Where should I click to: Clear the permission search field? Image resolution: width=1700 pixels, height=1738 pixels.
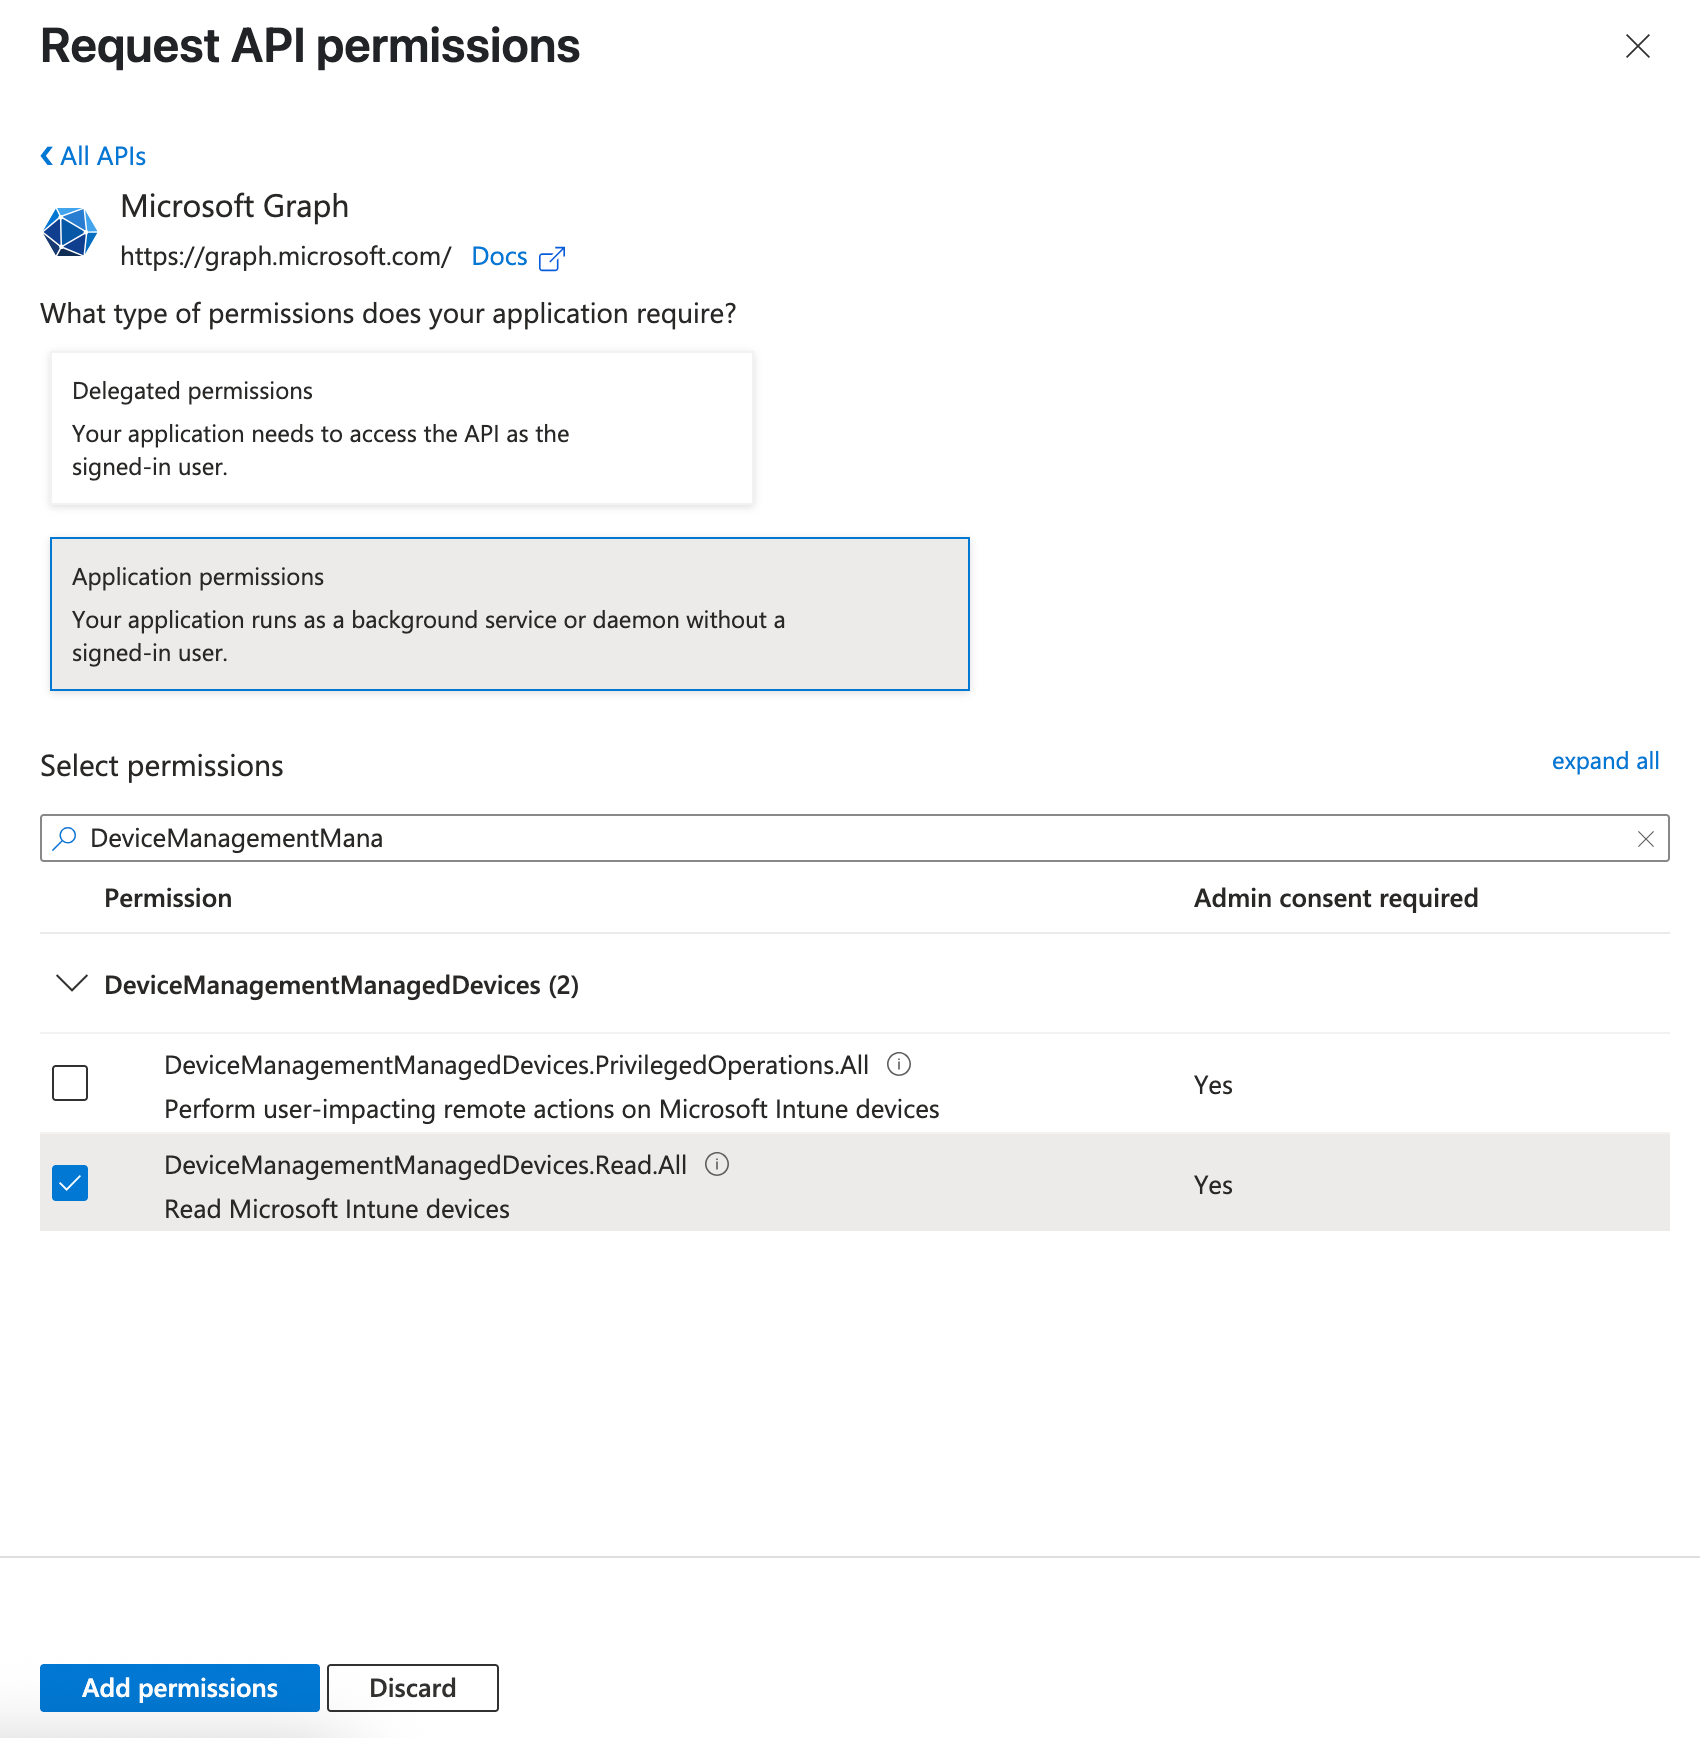[x=1645, y=839]
